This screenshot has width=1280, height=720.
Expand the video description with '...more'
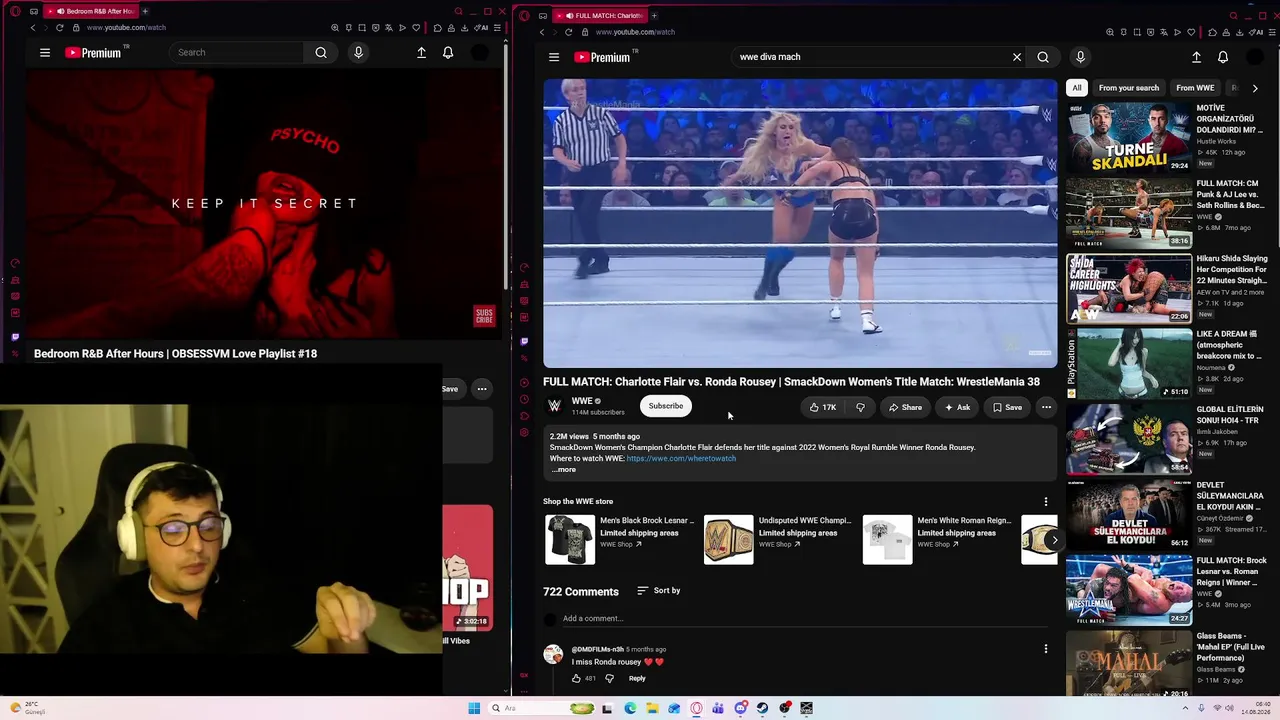564,469
